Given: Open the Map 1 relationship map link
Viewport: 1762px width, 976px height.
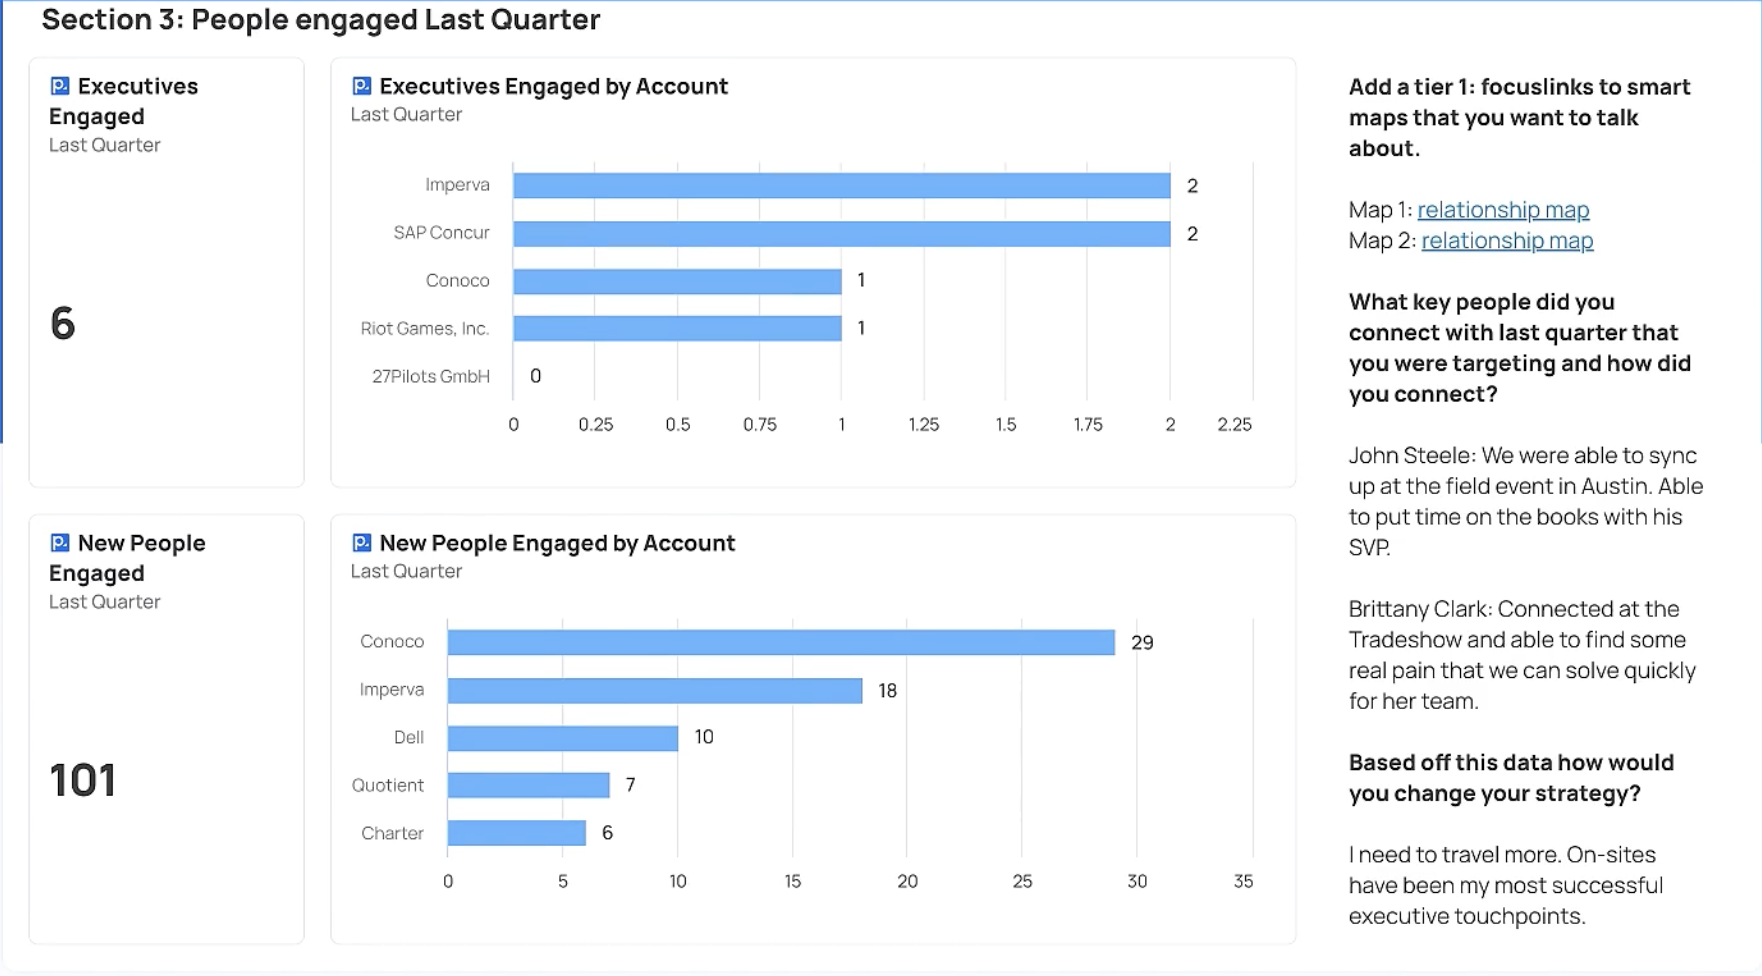Looking at the screenshot, I should coord(1503,210).
